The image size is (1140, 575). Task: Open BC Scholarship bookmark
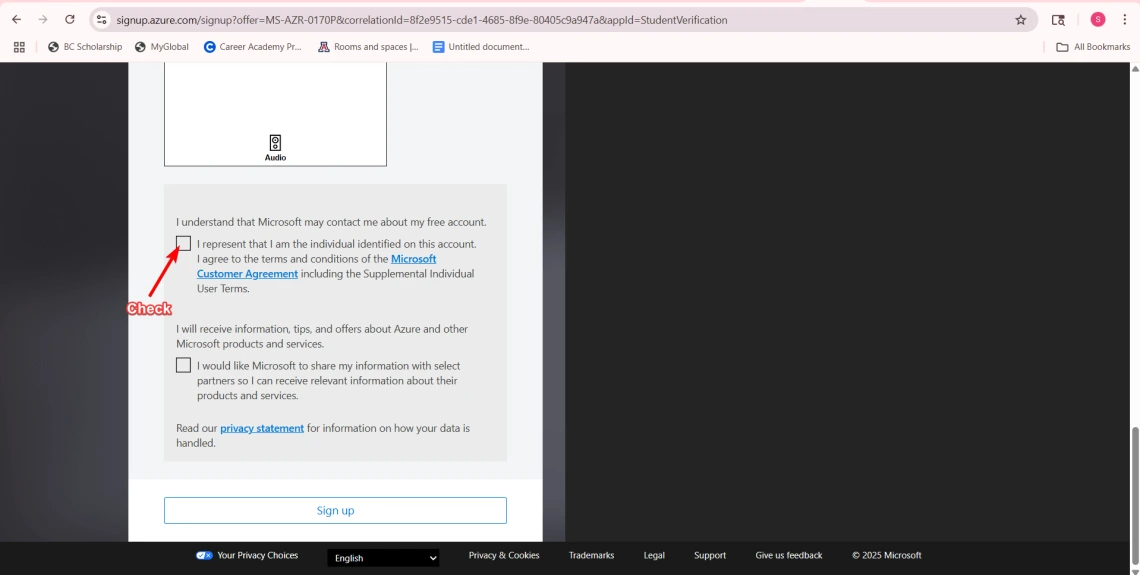85,47
